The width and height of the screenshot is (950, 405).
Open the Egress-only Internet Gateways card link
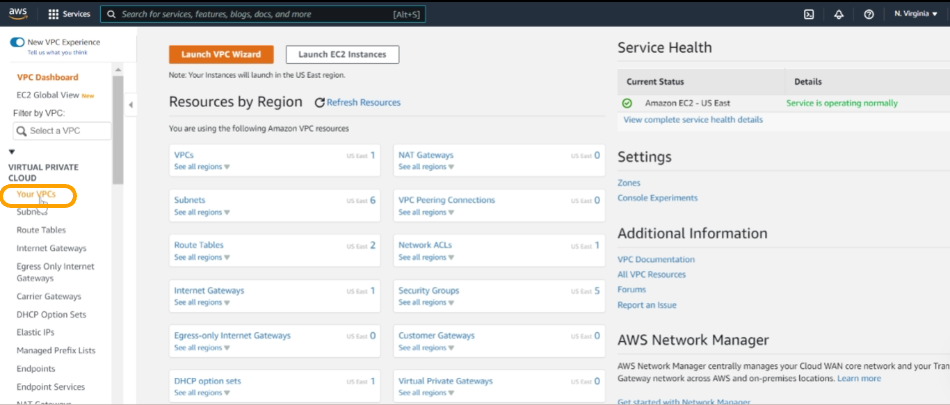232,335
